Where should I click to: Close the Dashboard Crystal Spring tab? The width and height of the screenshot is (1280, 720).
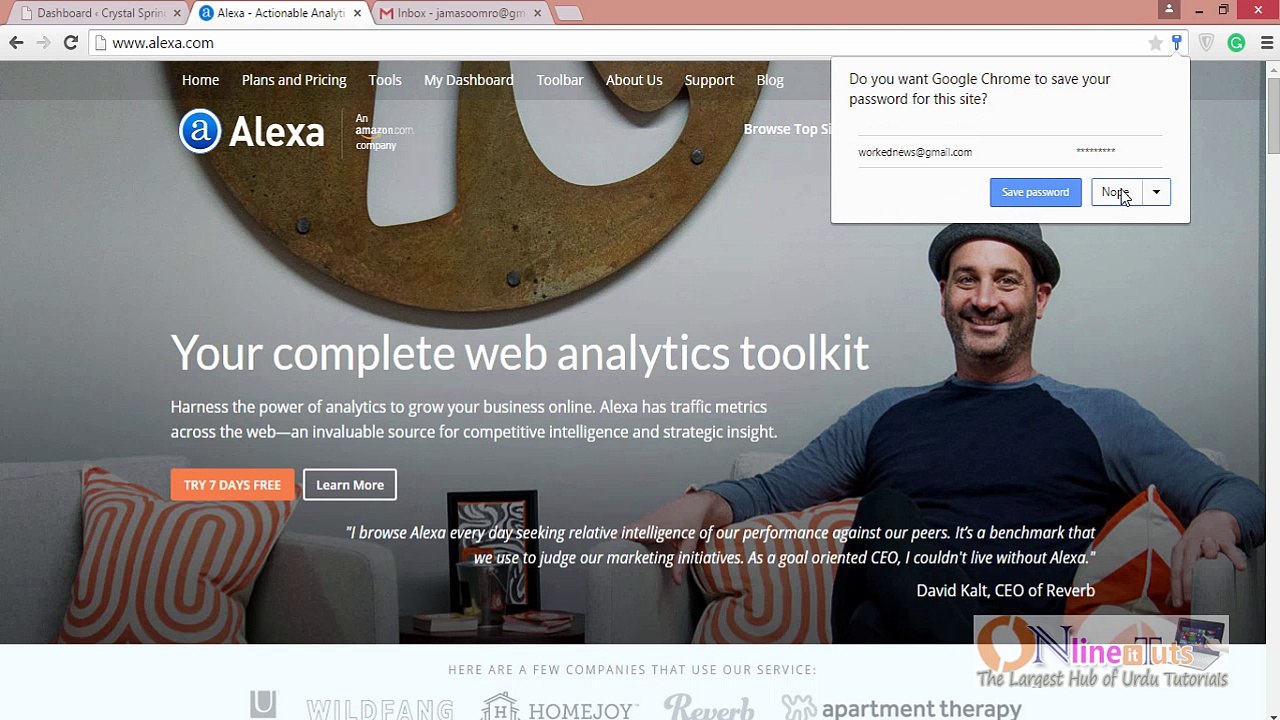coord(177,13)
